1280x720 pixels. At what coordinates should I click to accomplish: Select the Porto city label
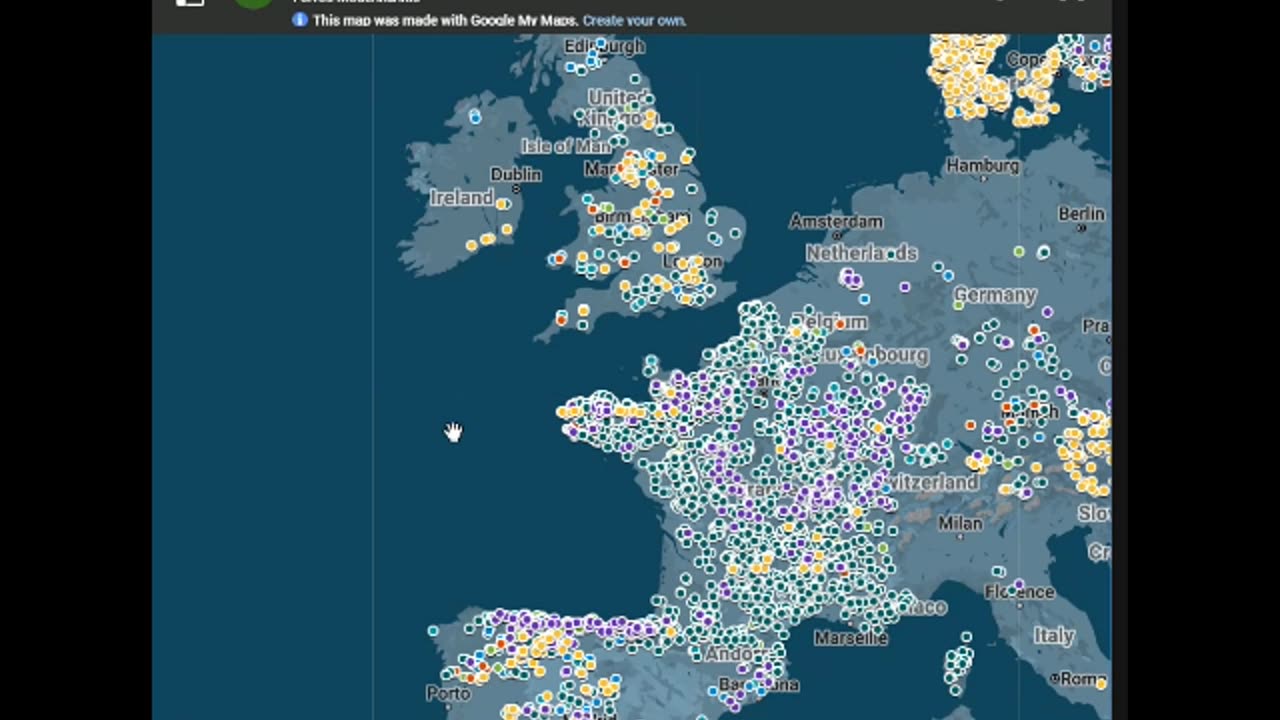[448, 693]
